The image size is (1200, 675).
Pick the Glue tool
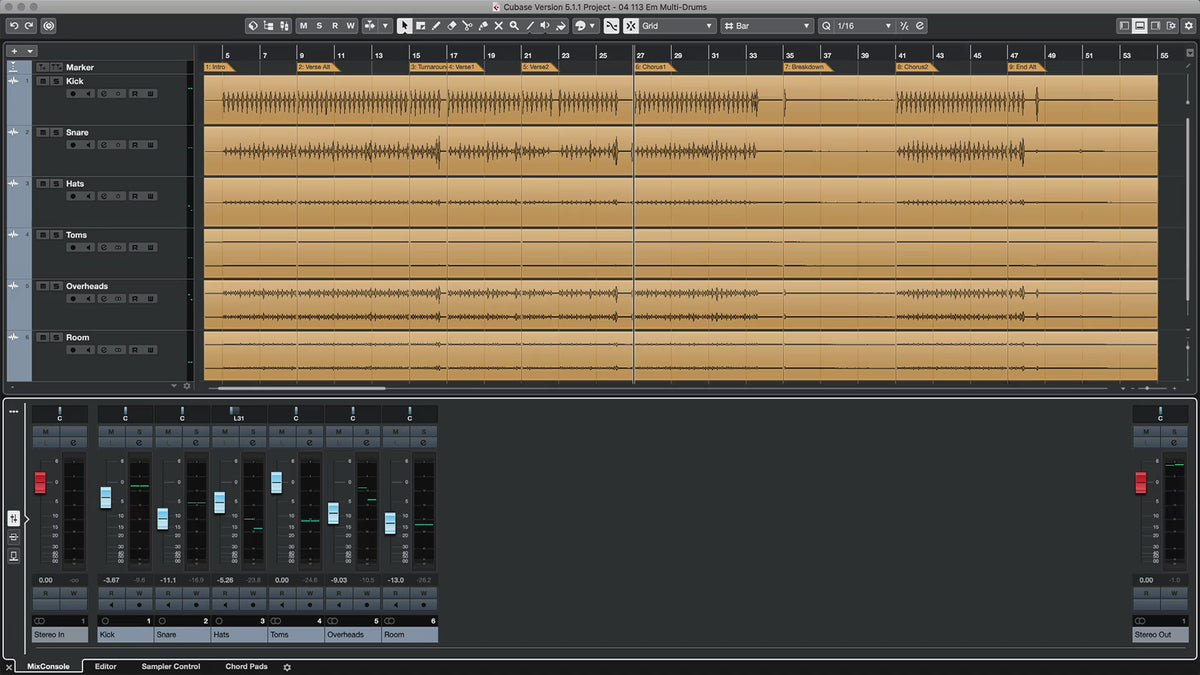point(483,26)
